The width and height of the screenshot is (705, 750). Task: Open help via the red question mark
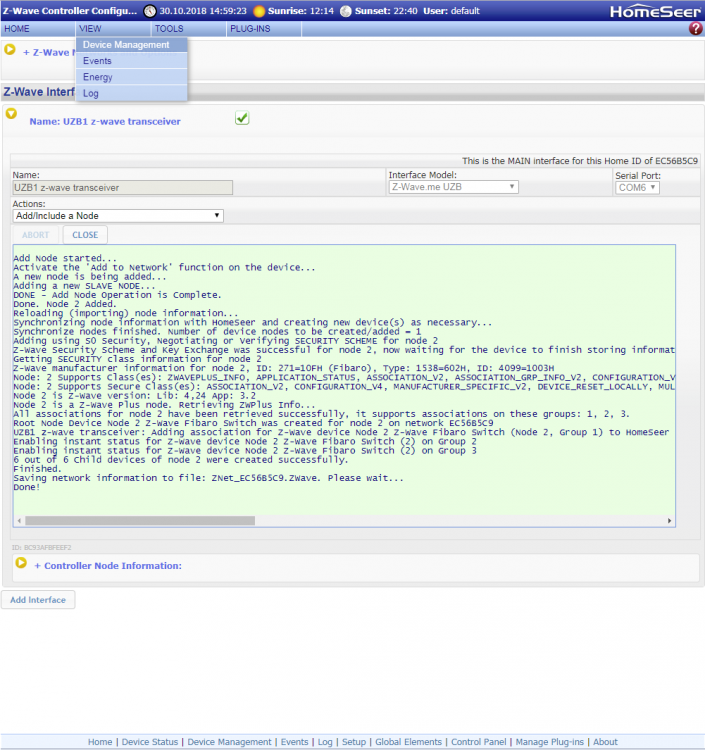(696, 29)
